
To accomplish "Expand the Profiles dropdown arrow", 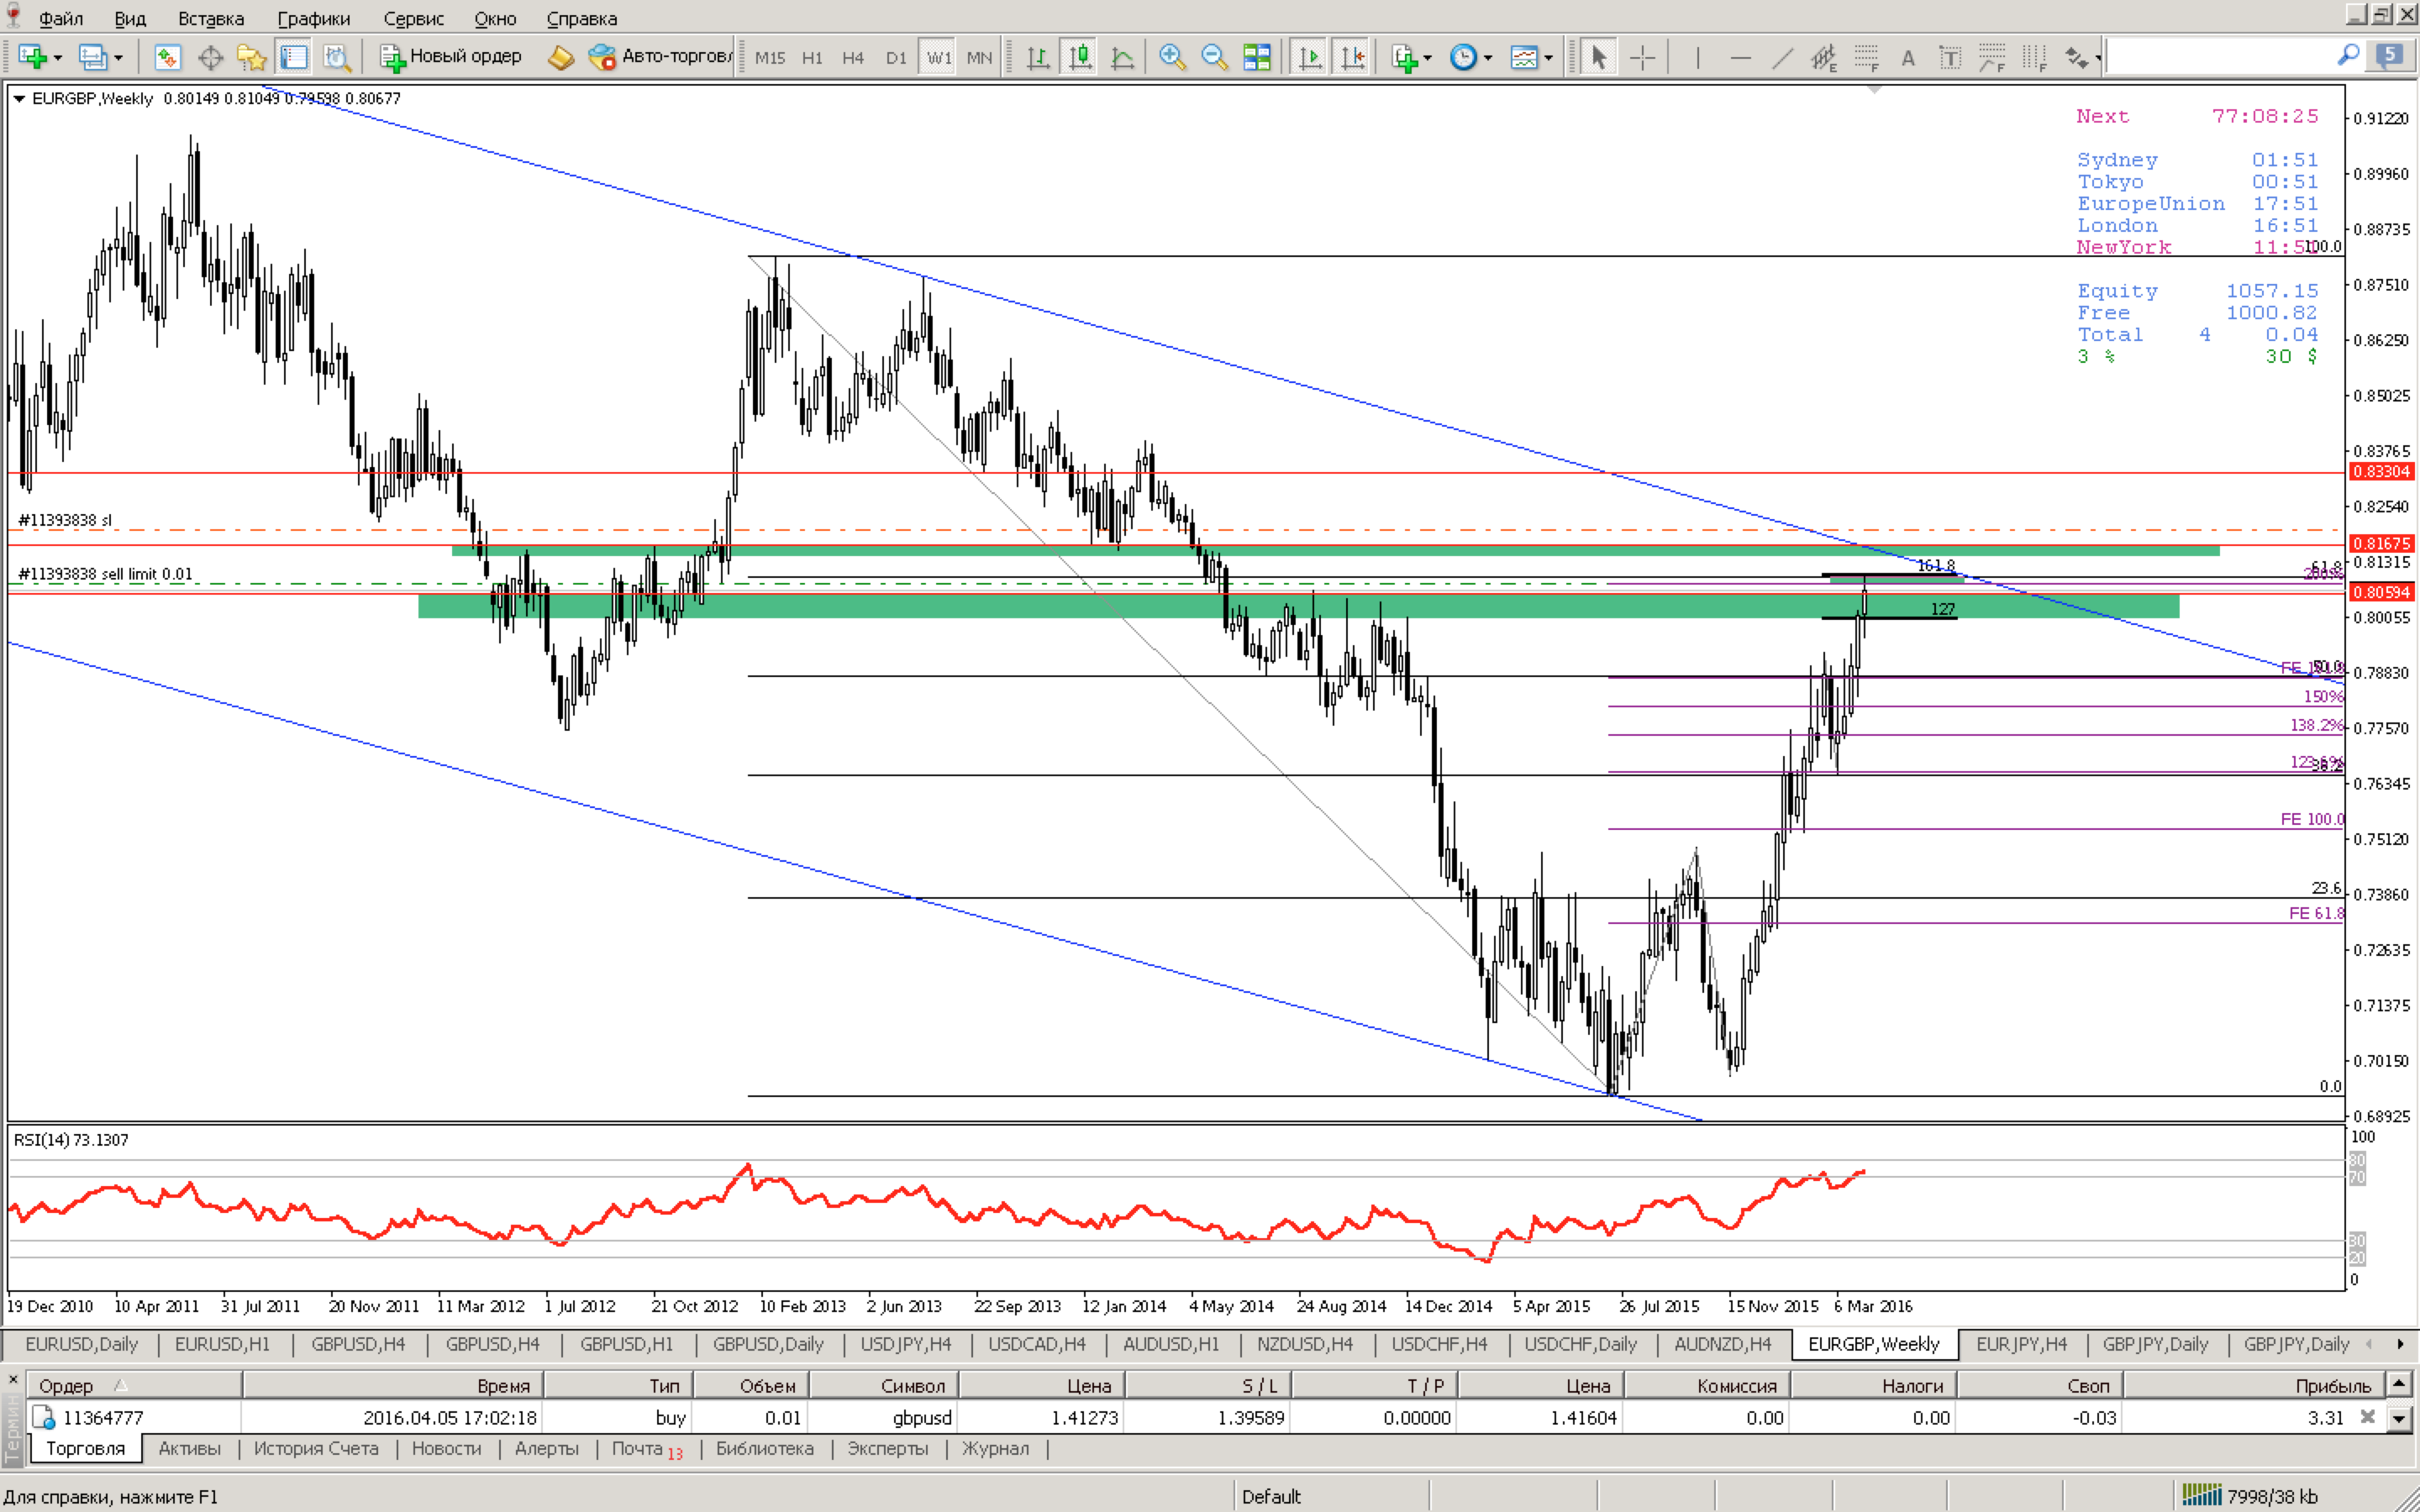I will (x=118, y=58).
